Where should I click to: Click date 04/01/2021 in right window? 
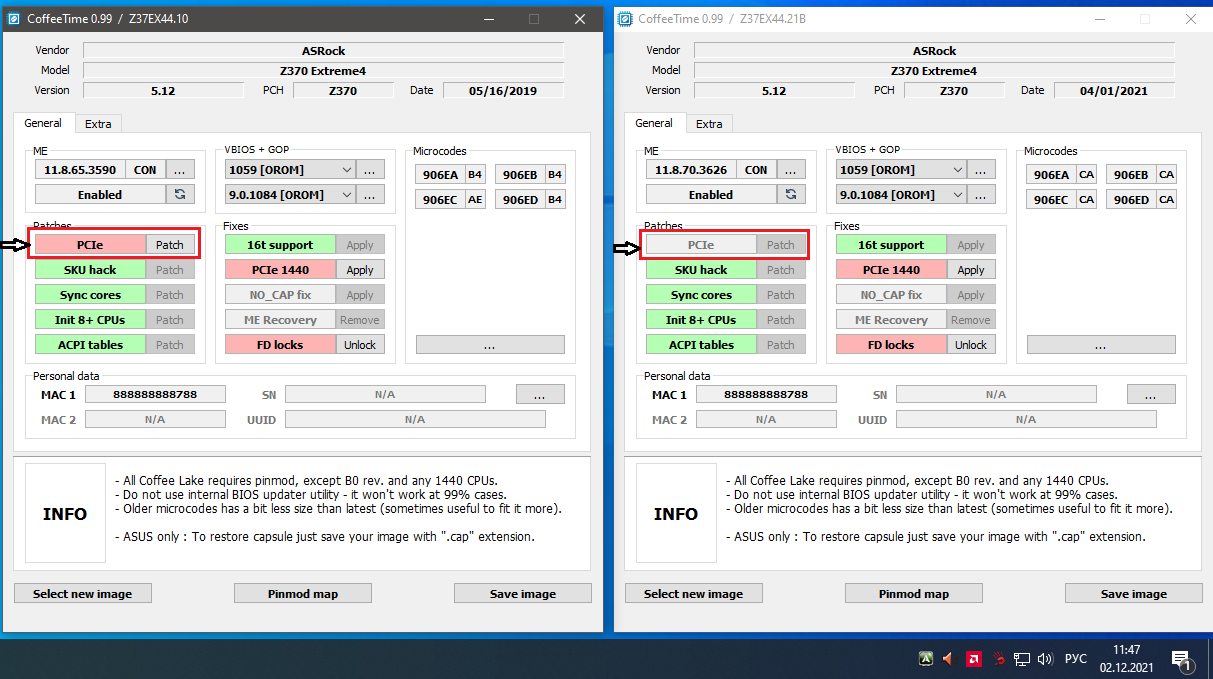pyautogui.click(x=1114, y=91)
